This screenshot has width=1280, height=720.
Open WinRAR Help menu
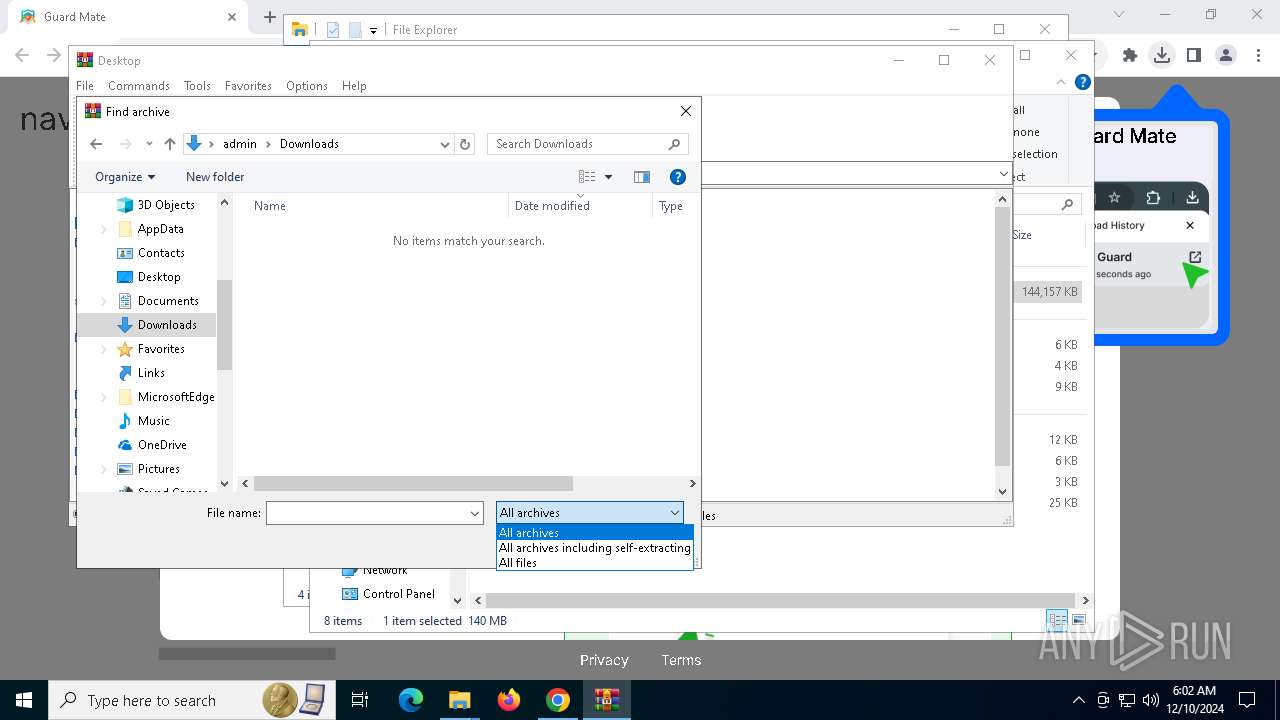pyautogui.click(x=354, y=86)
